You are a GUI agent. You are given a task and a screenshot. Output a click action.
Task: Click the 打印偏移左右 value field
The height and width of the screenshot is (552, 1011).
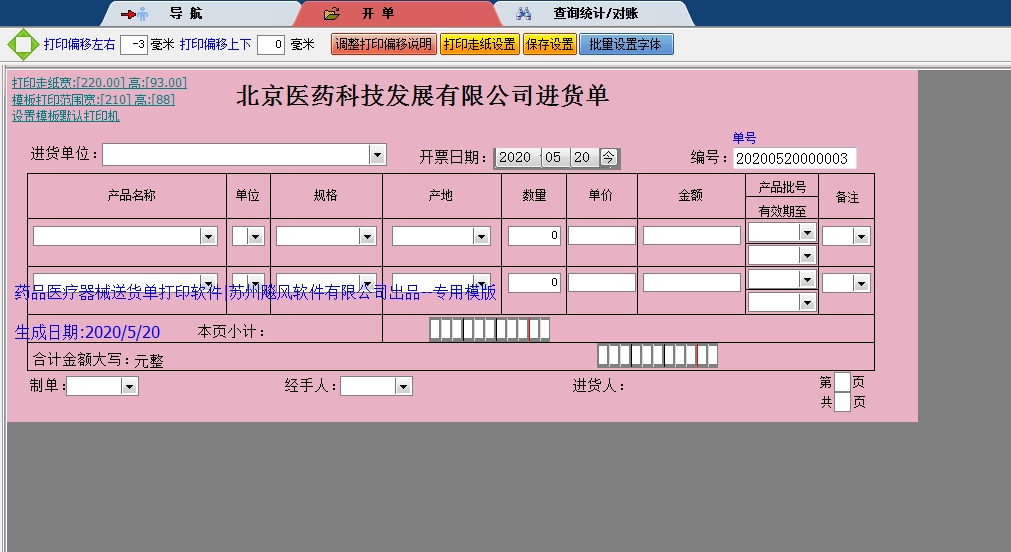[133, 45]
